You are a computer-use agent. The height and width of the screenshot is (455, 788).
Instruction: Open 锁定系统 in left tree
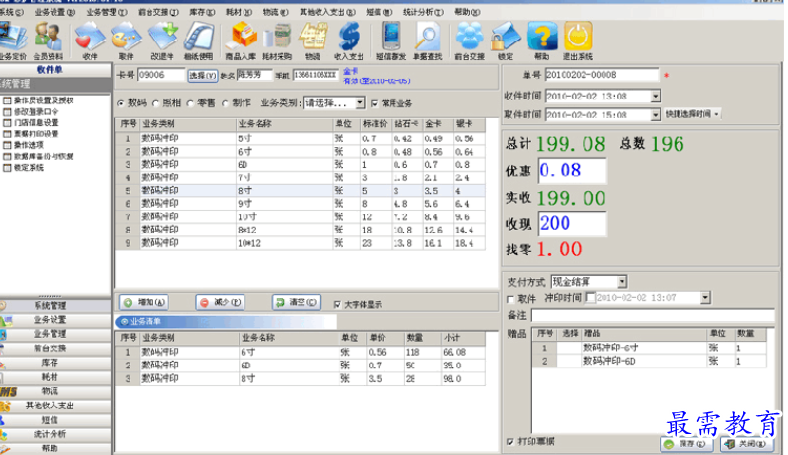(28, 167)
